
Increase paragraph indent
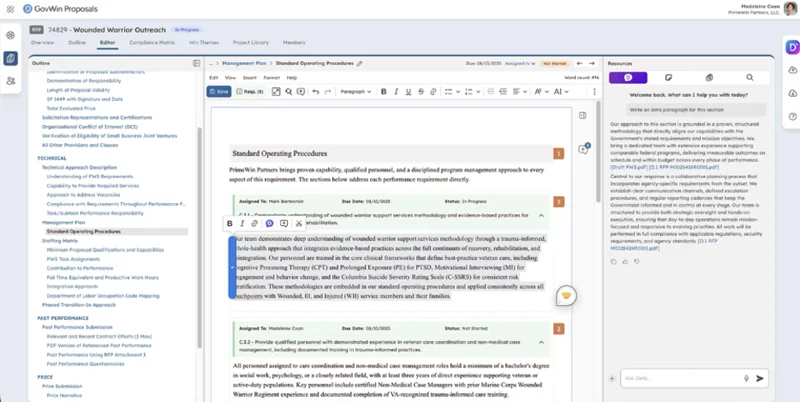coord(503,92)
